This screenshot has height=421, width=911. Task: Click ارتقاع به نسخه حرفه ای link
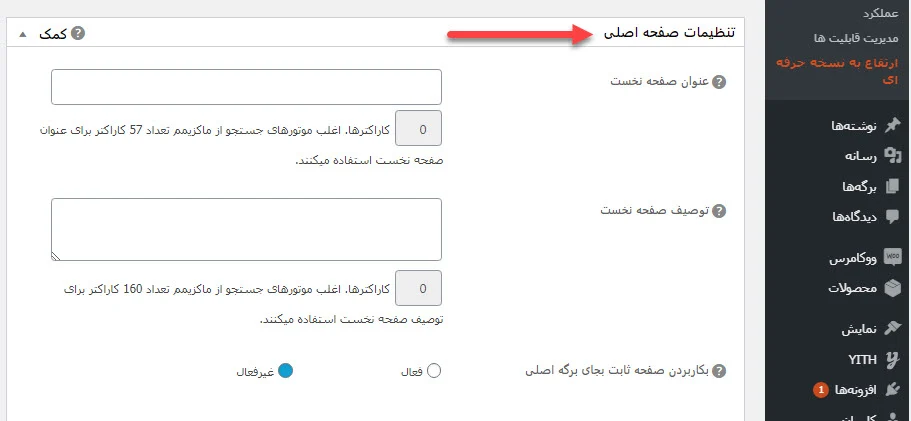pyautogui.click(x=837, y=71)
